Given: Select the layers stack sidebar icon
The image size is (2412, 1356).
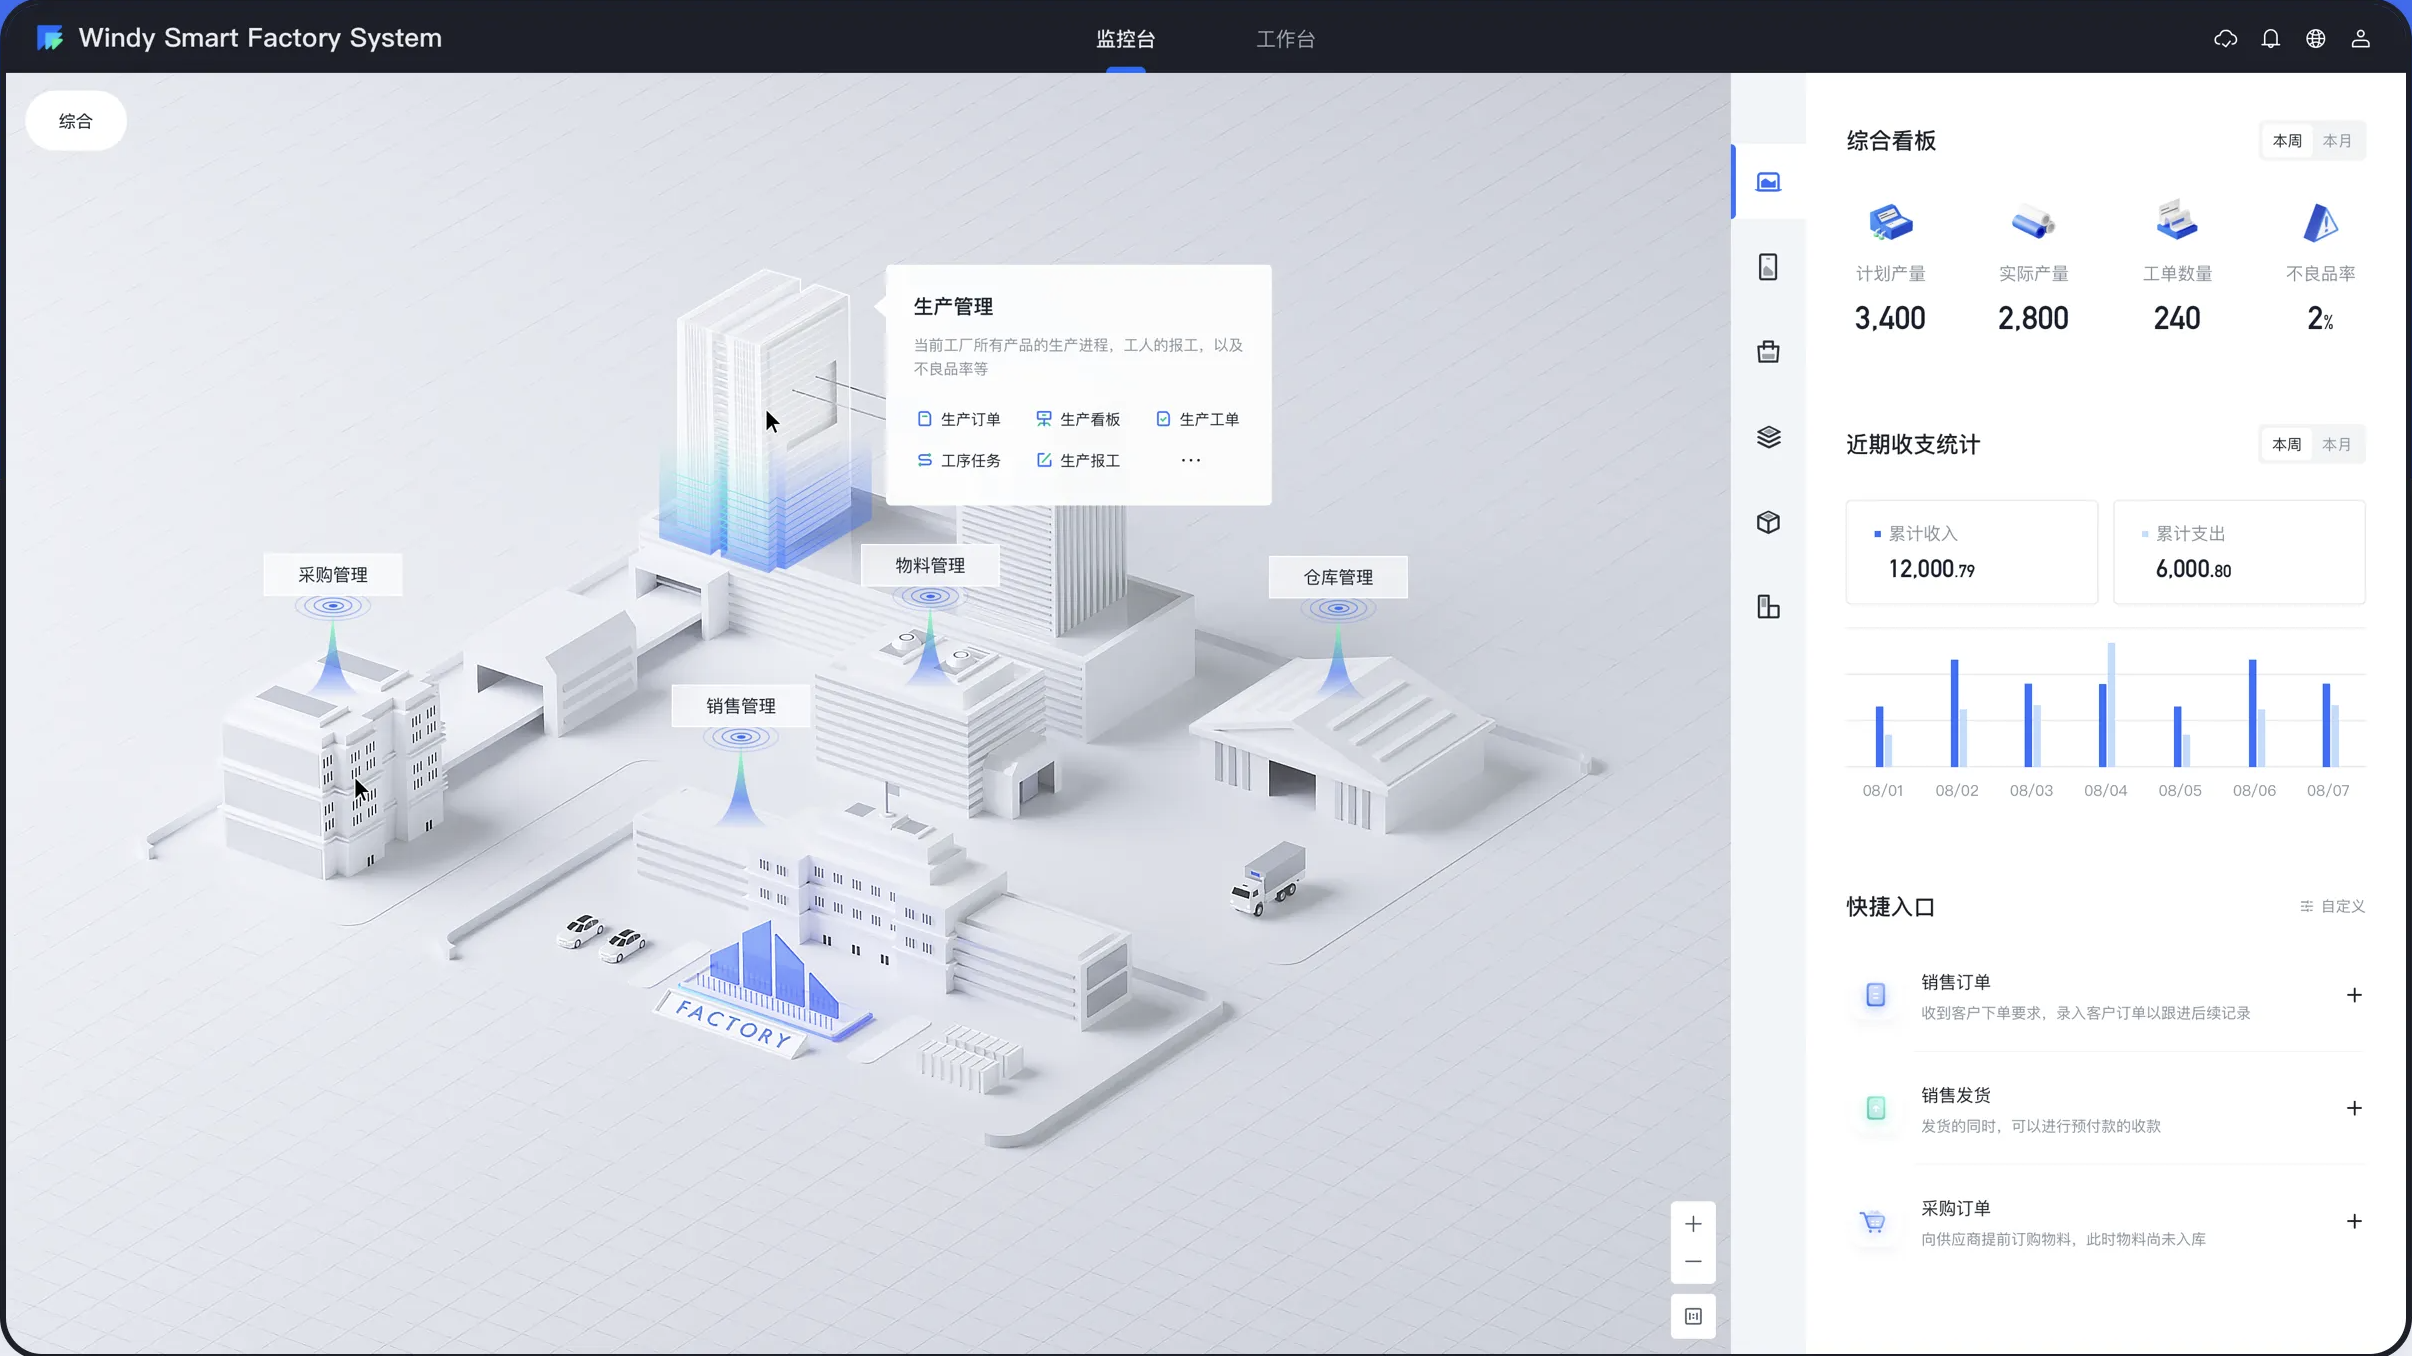Looking at the screenshot, I should [1768, 437].
